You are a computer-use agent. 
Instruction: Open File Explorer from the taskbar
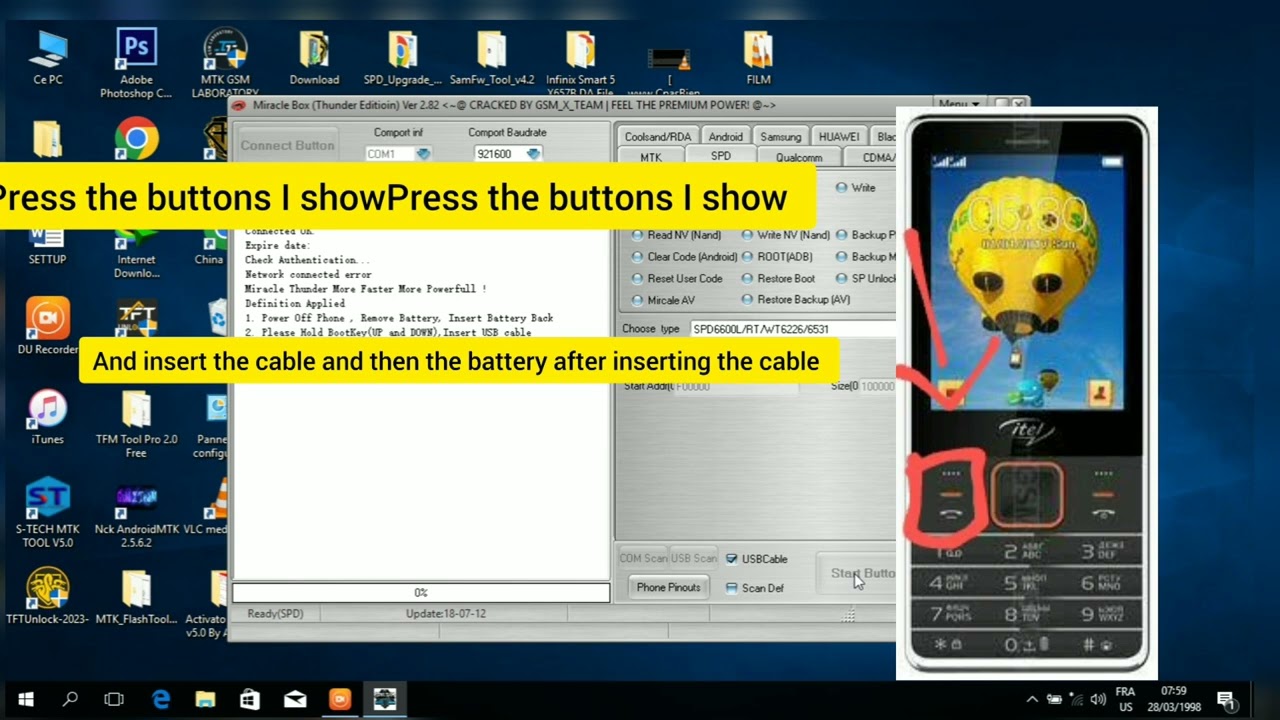(x=205, y=700)
